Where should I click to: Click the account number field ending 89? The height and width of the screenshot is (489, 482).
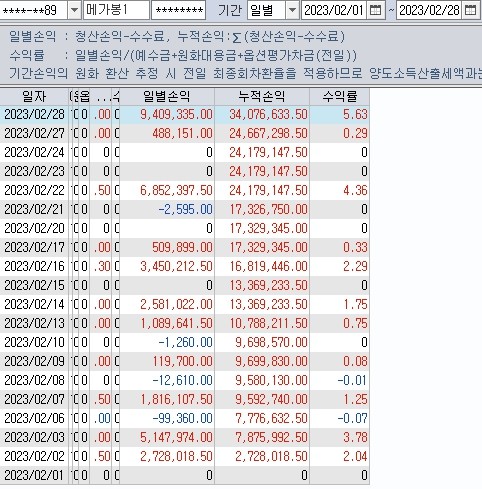pyautogui.click(x=34, y=10)
